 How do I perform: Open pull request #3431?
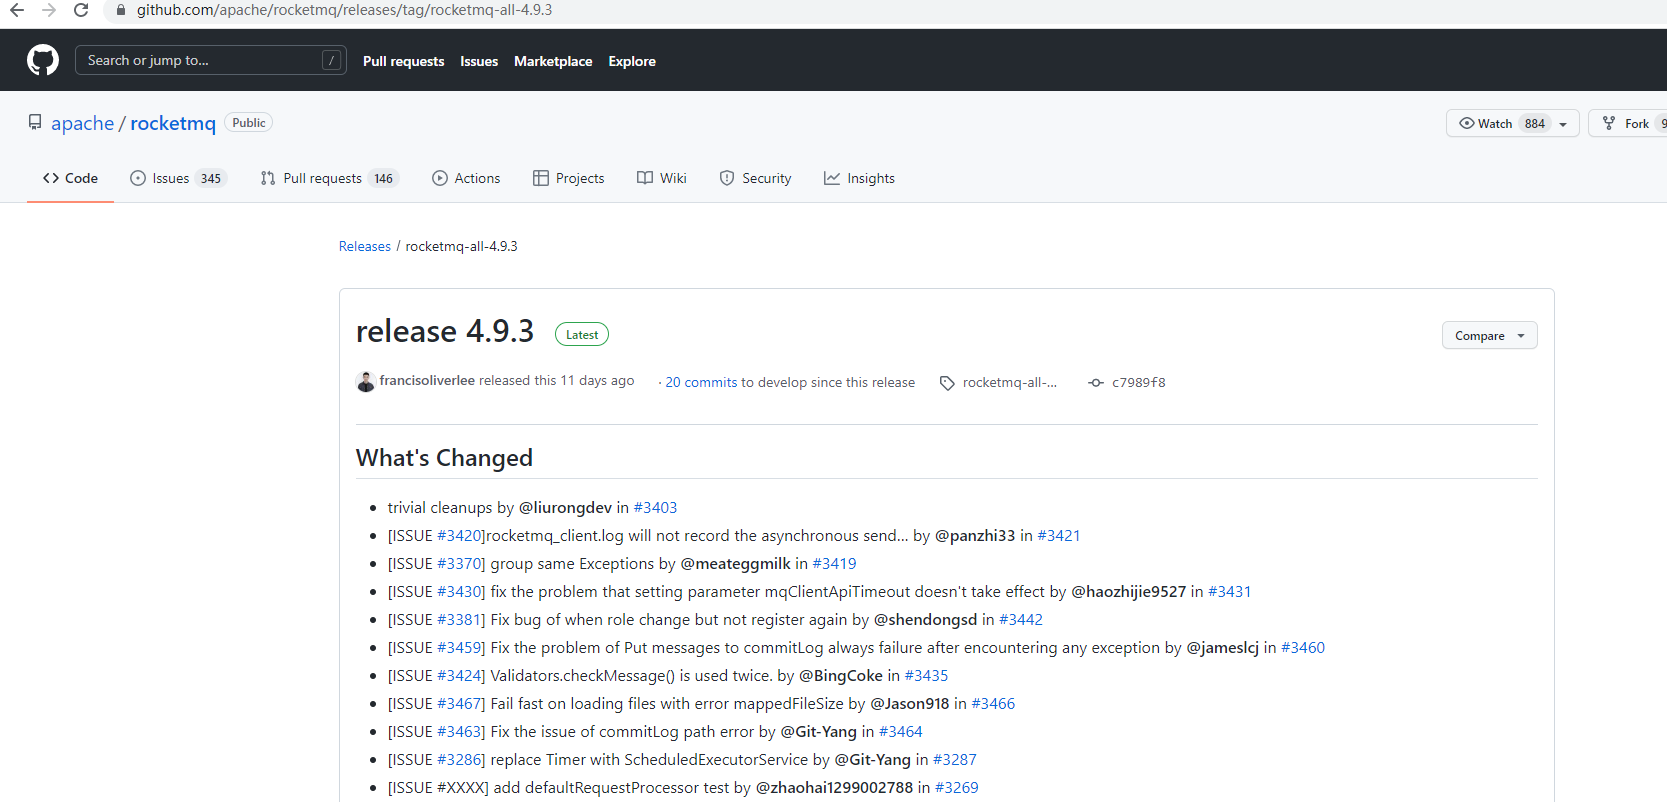pyautogui.click(x=1230, y=592)
